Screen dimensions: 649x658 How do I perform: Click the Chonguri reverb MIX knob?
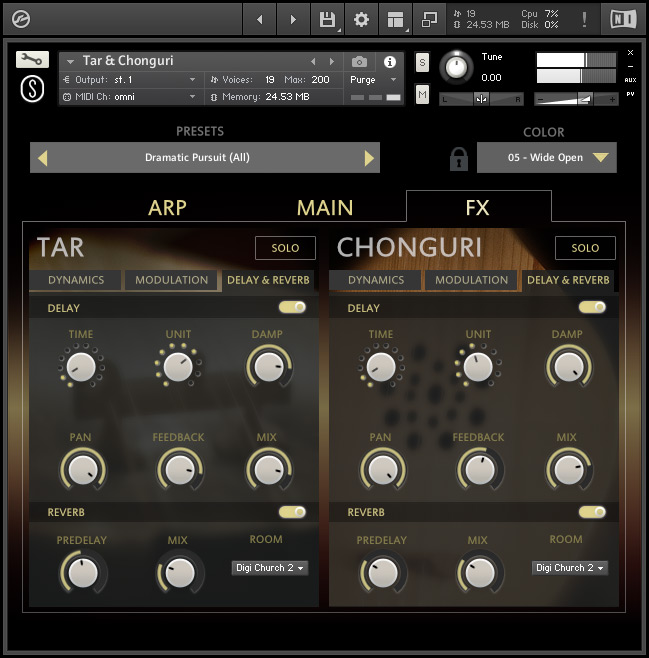(480, 573)
